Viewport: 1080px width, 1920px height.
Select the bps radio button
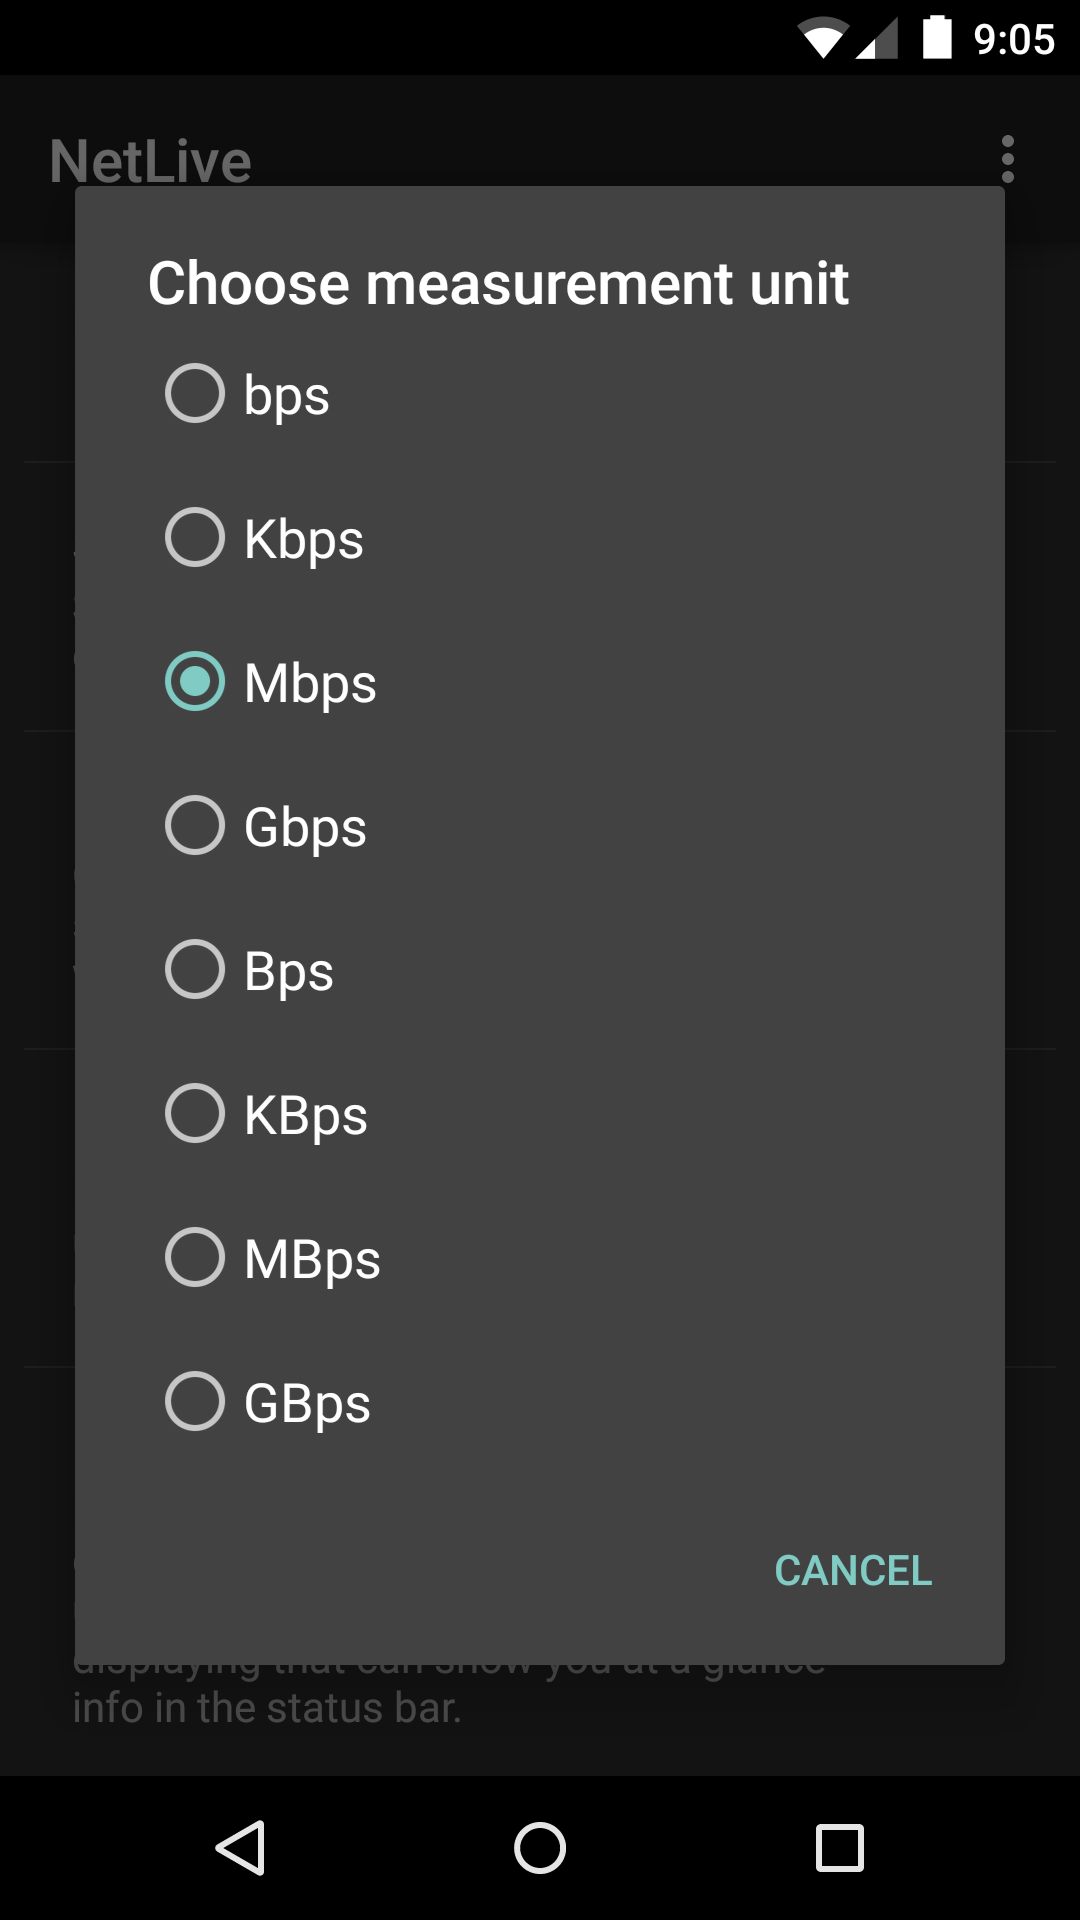195,393
